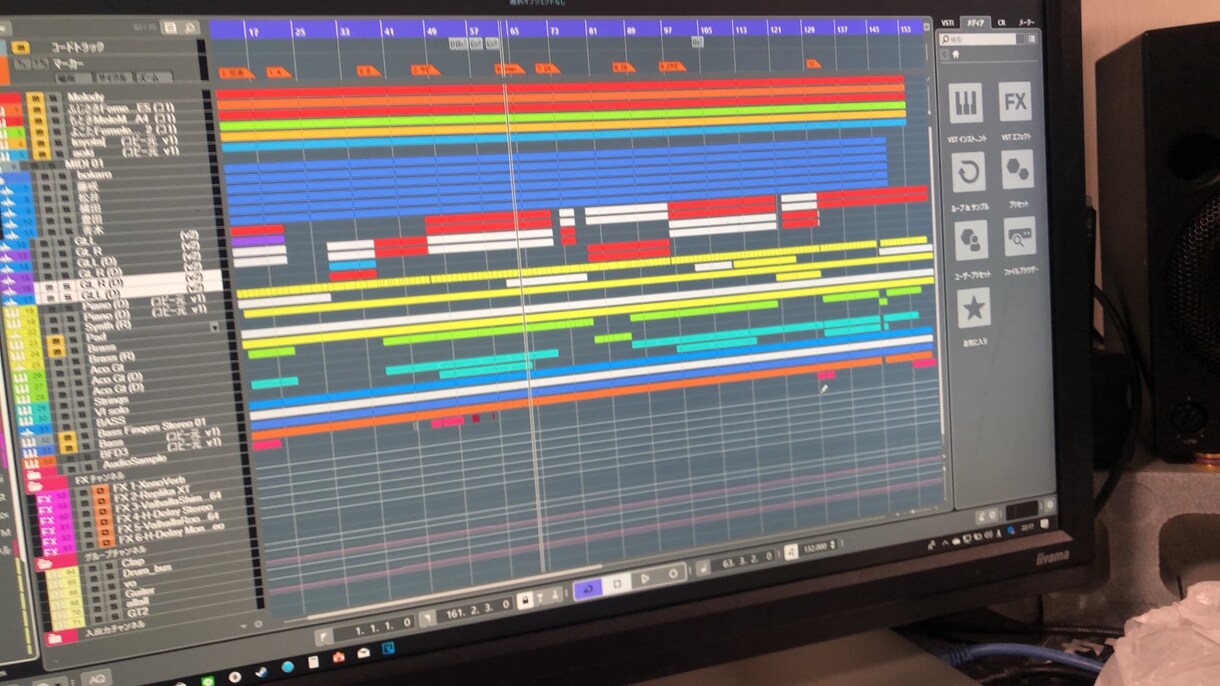
Task: Open the File Browser tile
Action: point(1020,237)
